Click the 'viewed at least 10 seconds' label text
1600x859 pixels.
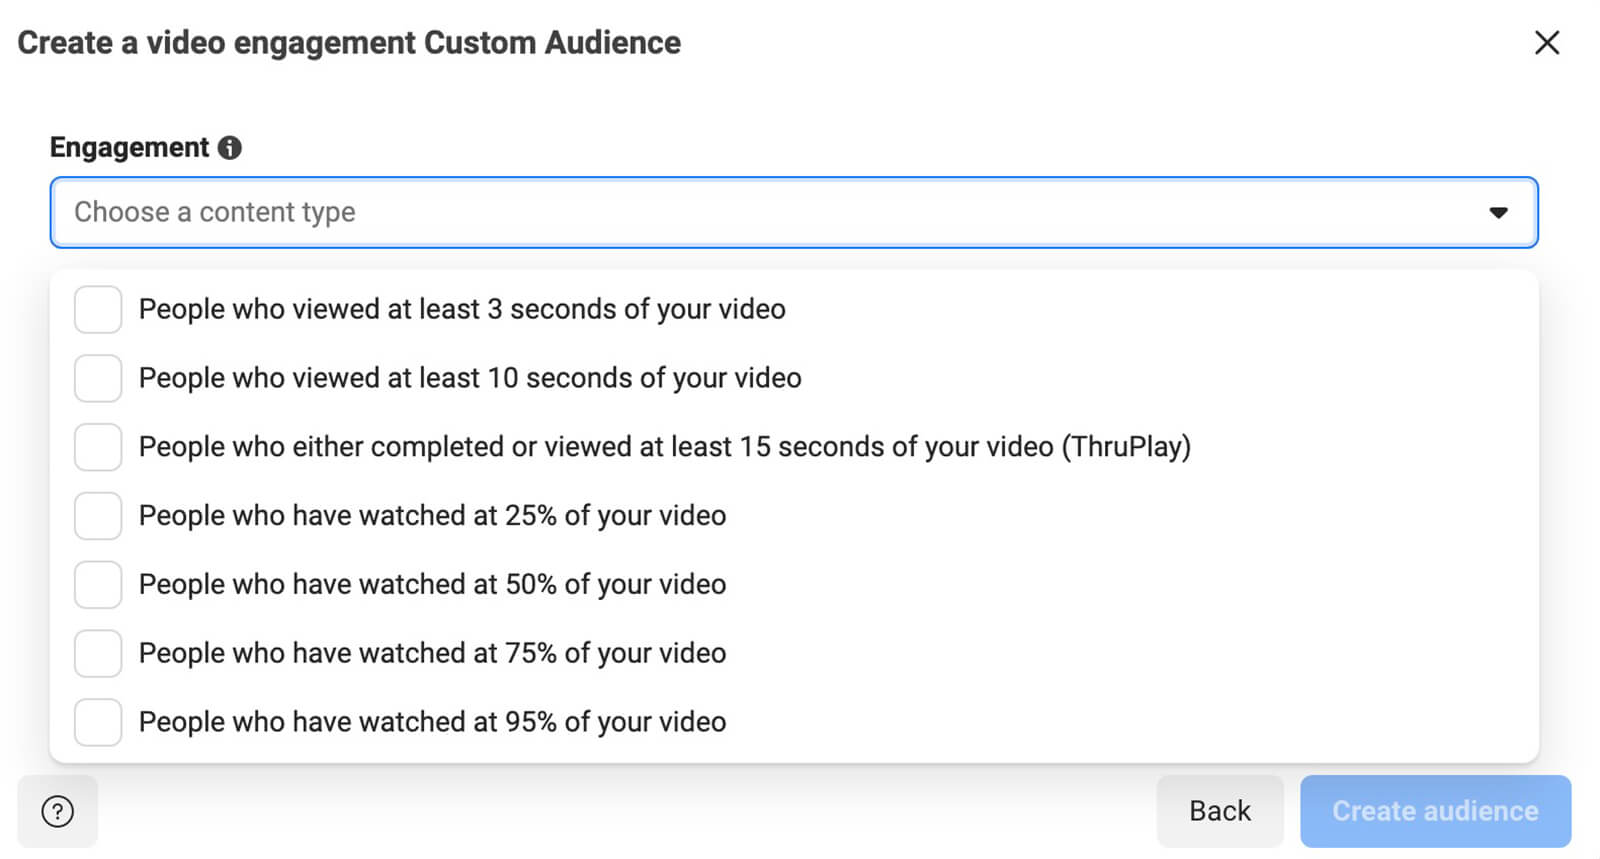click(469, 379)
